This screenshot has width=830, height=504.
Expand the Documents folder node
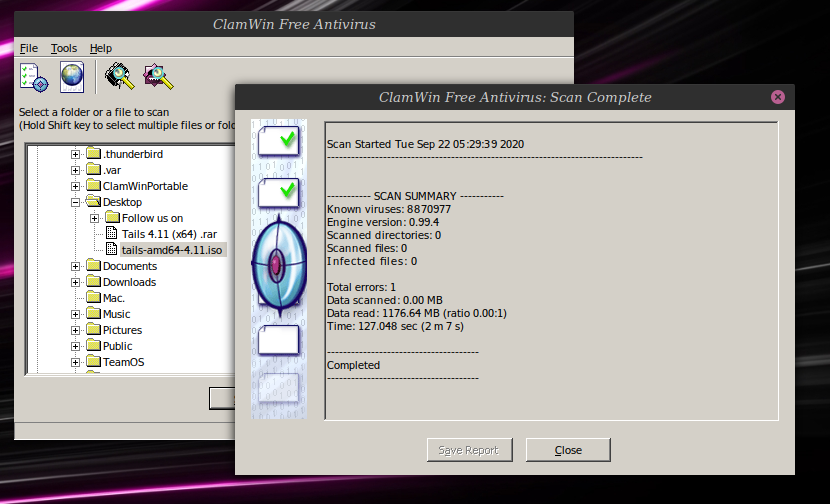click(x=75, y=266)
